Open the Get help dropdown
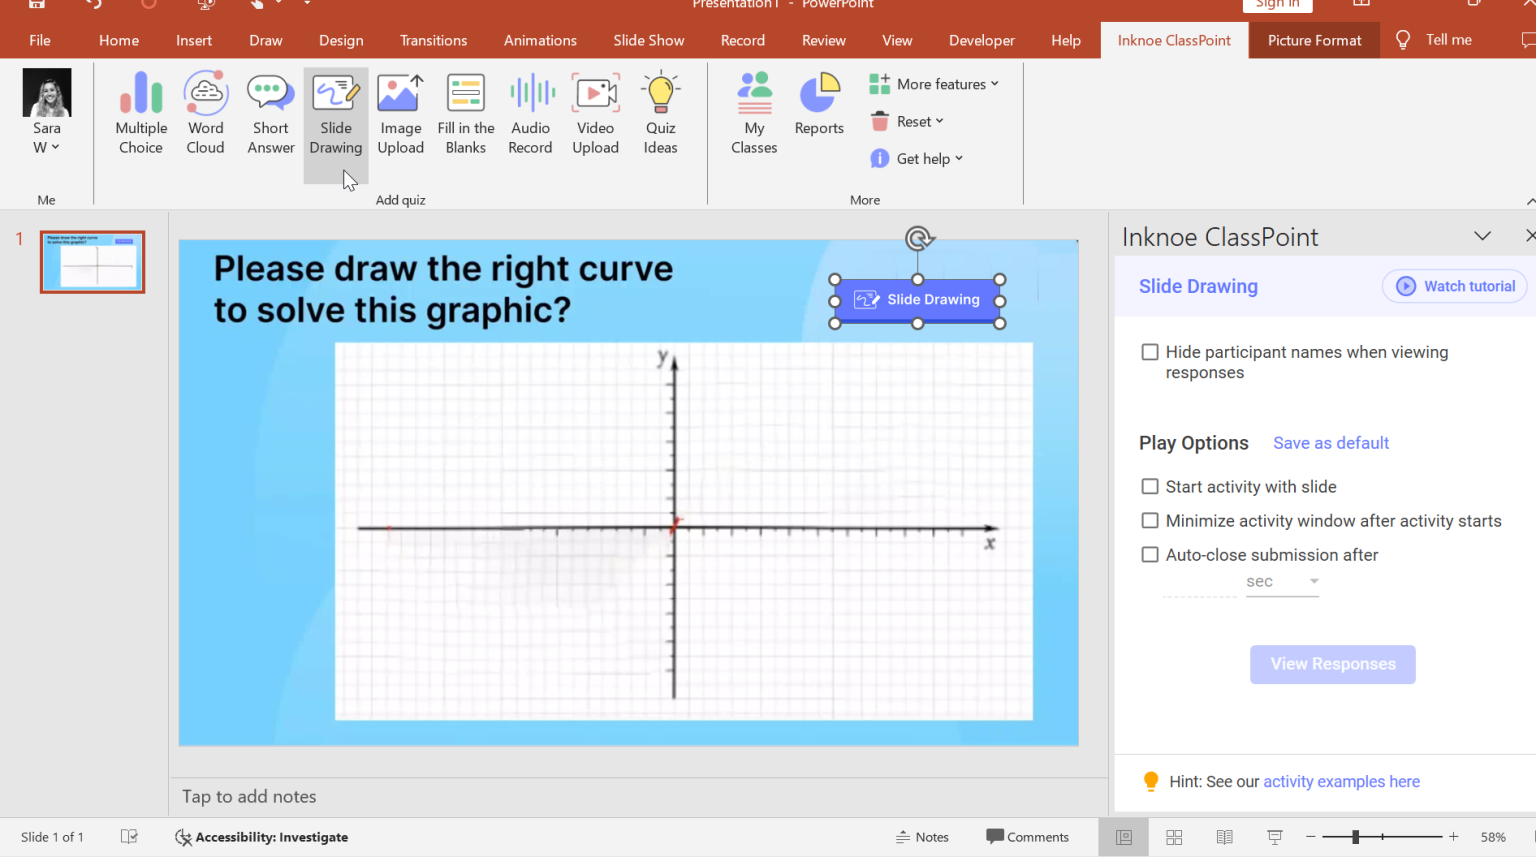This screenshot has width=1536, height=857. 918,159
